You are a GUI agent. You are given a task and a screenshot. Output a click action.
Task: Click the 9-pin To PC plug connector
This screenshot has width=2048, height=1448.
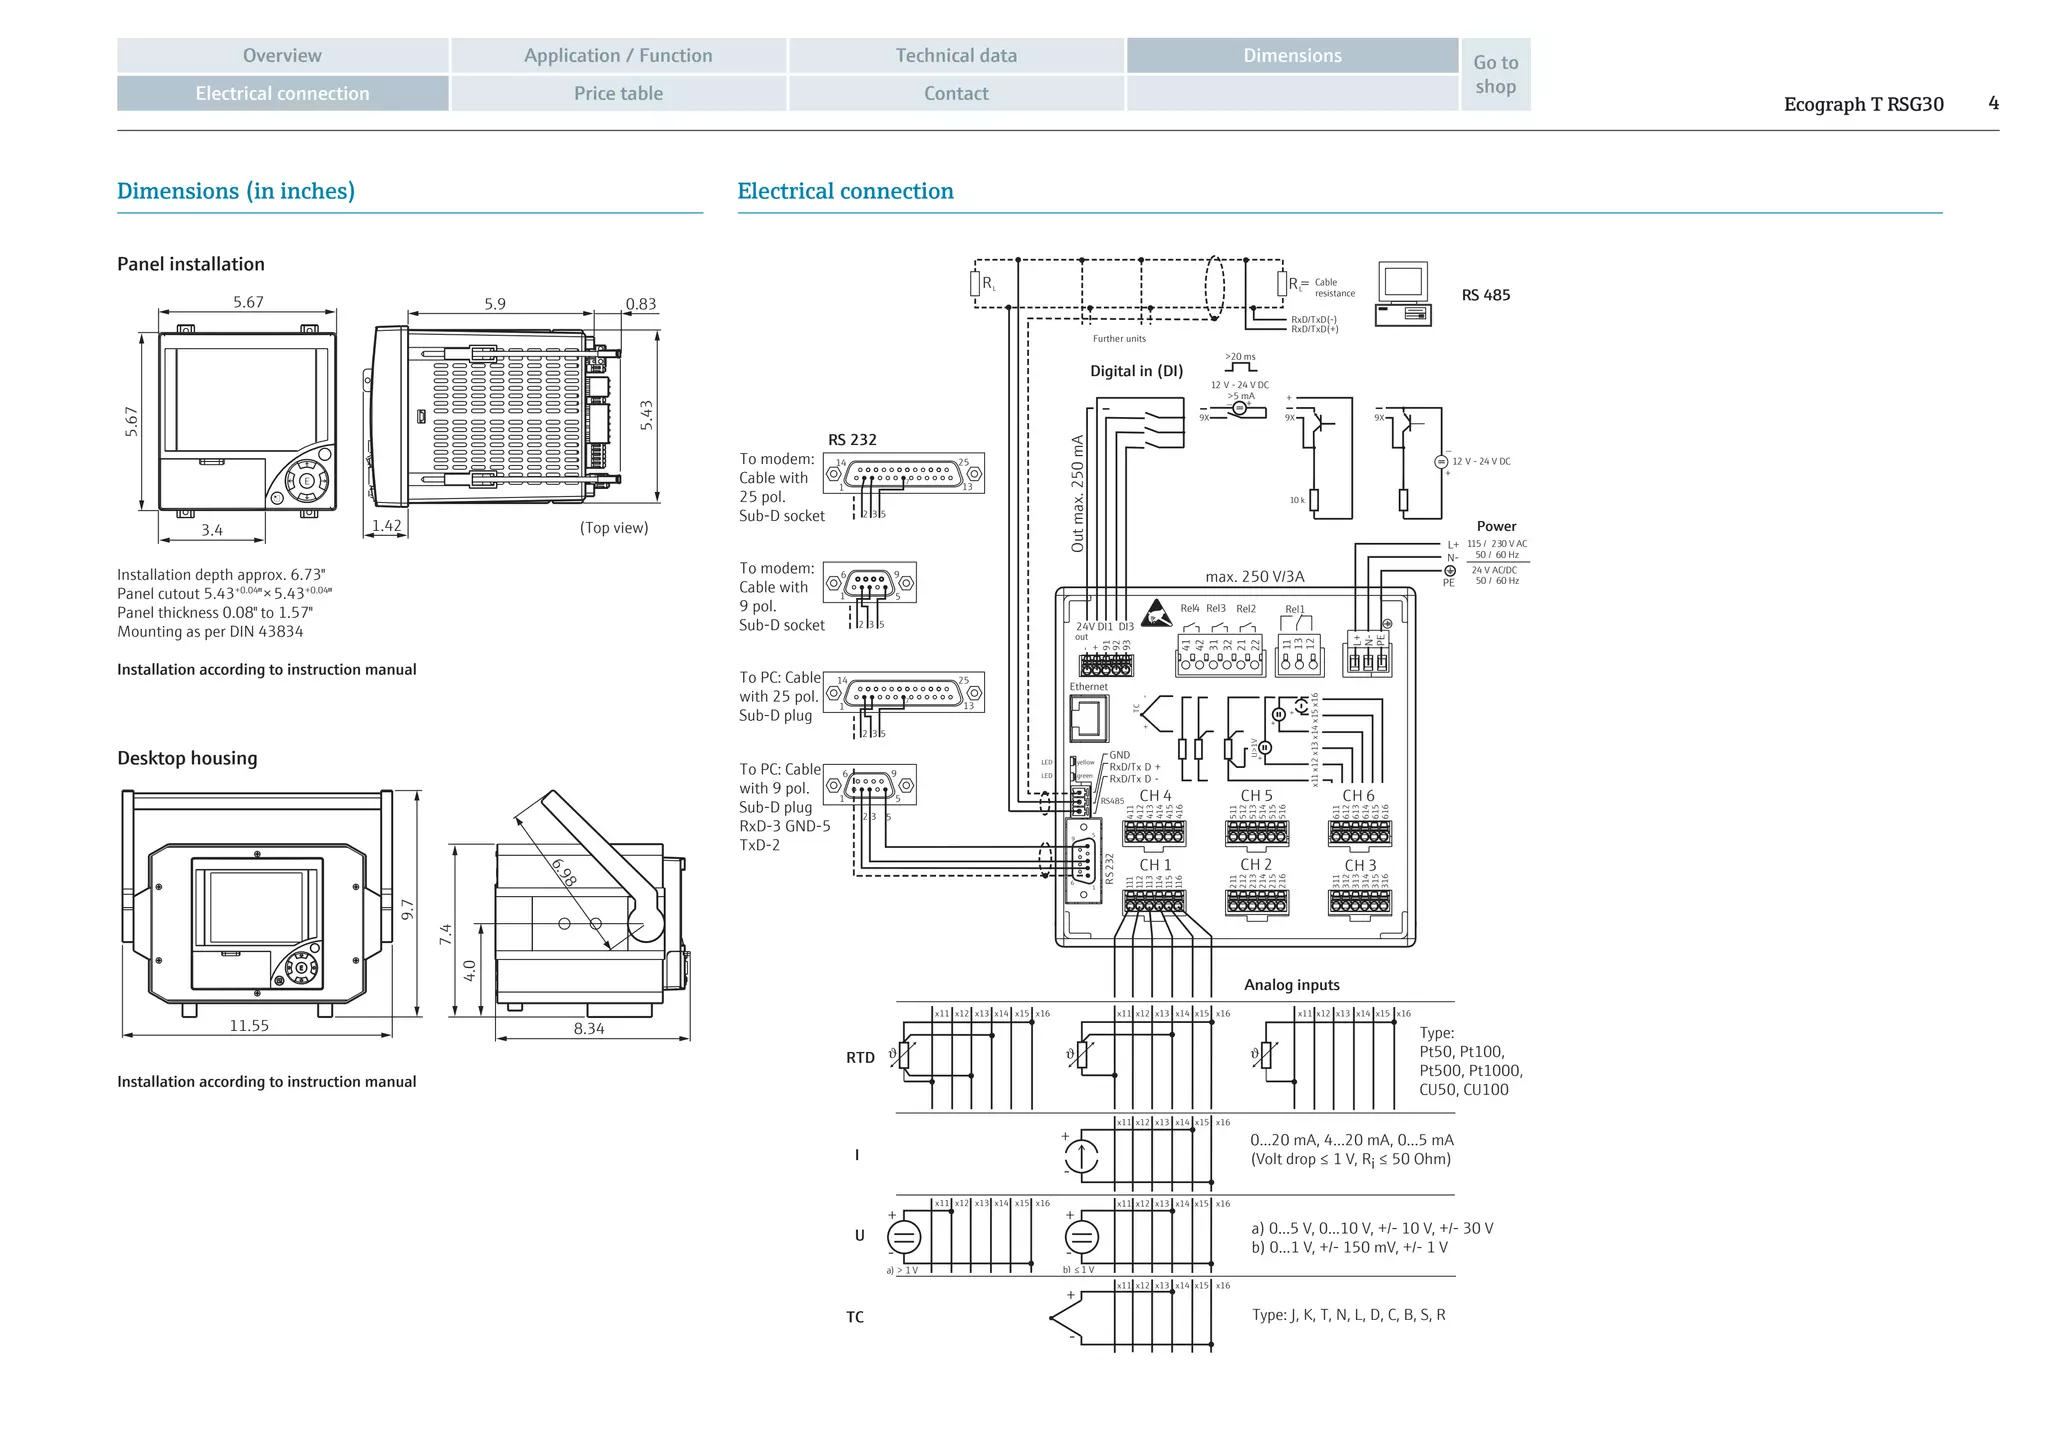click(869, 785)
